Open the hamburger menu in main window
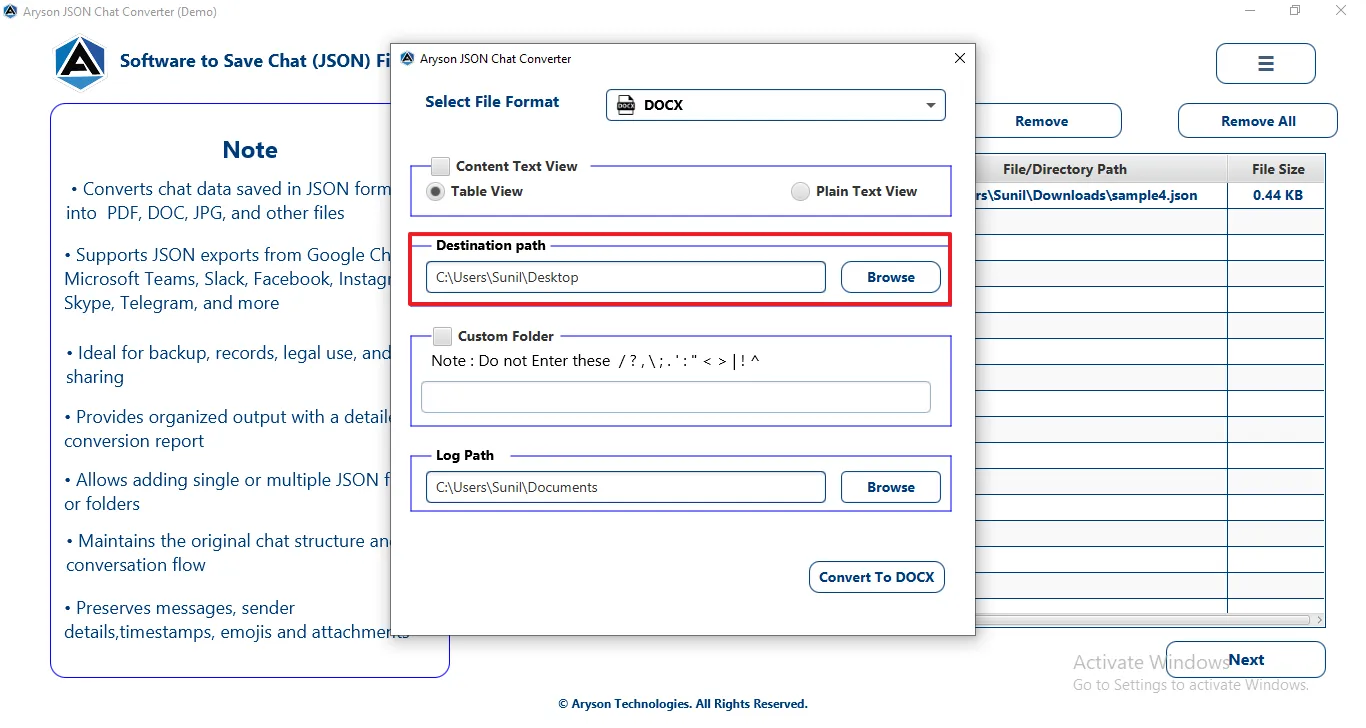1366x728 pixels. pos(1265,64)
